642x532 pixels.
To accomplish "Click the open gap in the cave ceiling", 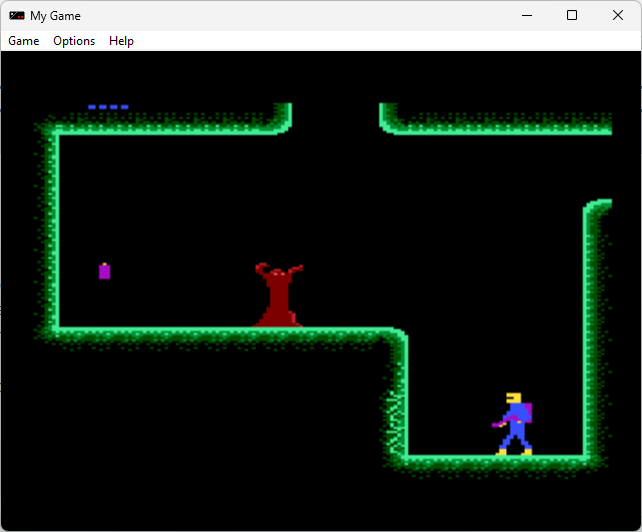I will 335,115.
